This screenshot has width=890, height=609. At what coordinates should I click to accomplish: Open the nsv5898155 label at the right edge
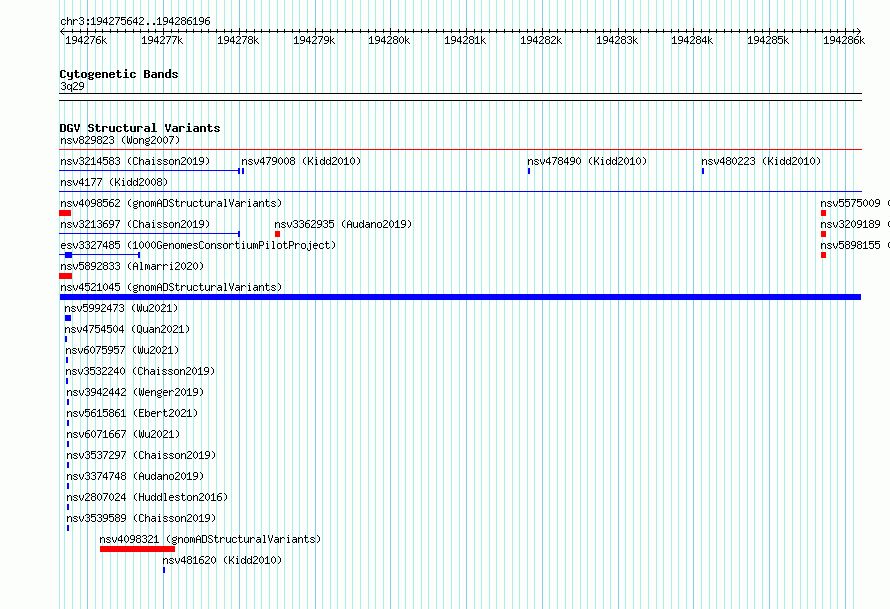(x=854, y=245)
